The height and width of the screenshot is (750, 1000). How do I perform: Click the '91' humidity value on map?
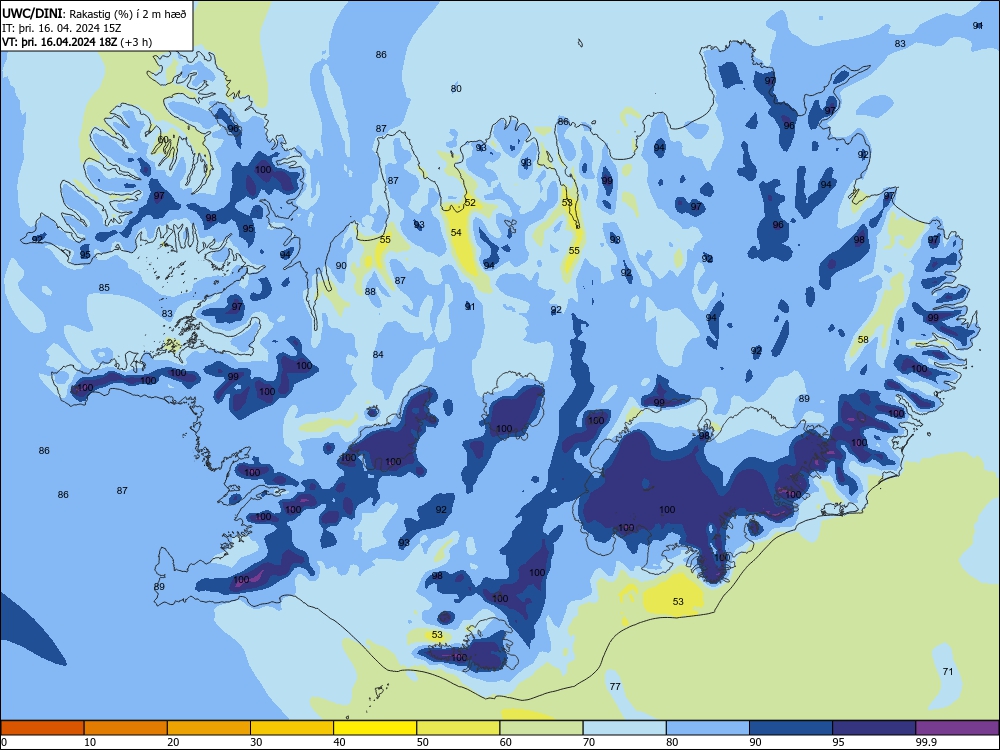(470, 307)
